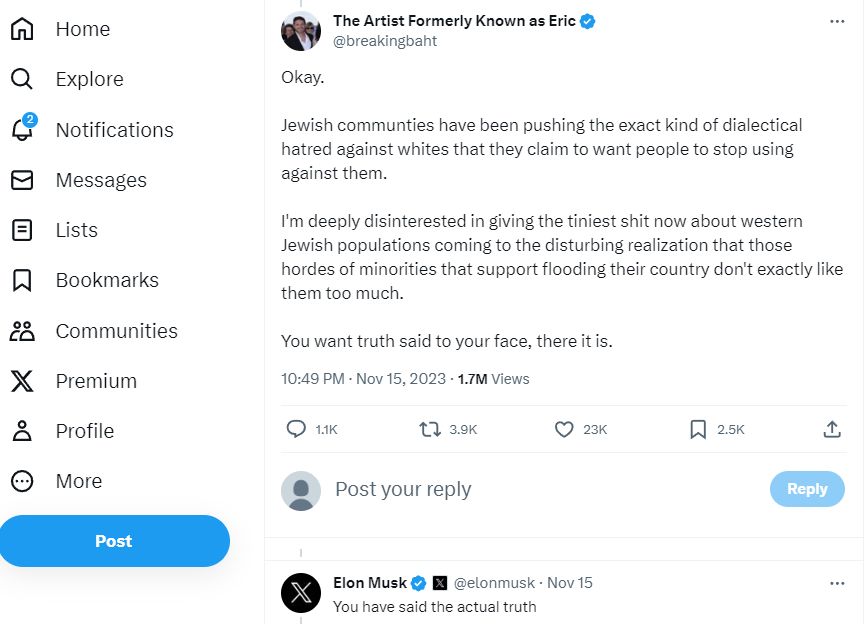
Task: Open three-dot menu on main post
Action: 837,21
